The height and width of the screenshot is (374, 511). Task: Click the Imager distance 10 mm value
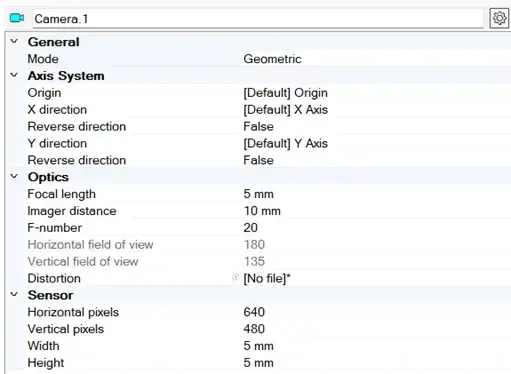click(x=262, y=211)
